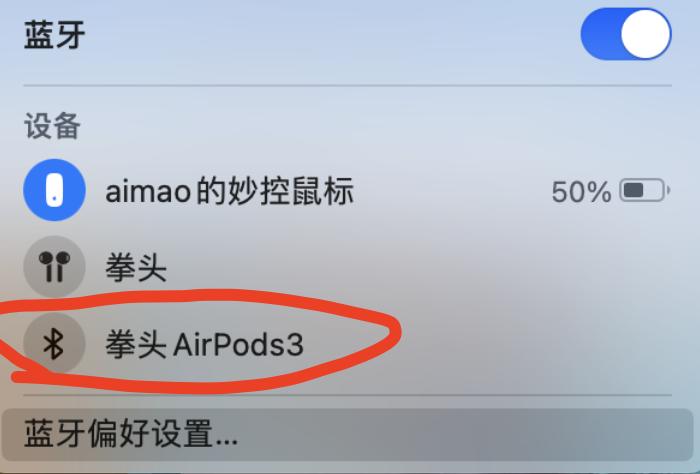Click the divider line above 蓝牙偏好设置
The height and width of the screenshot is (474, 700).
pos(347,395)
